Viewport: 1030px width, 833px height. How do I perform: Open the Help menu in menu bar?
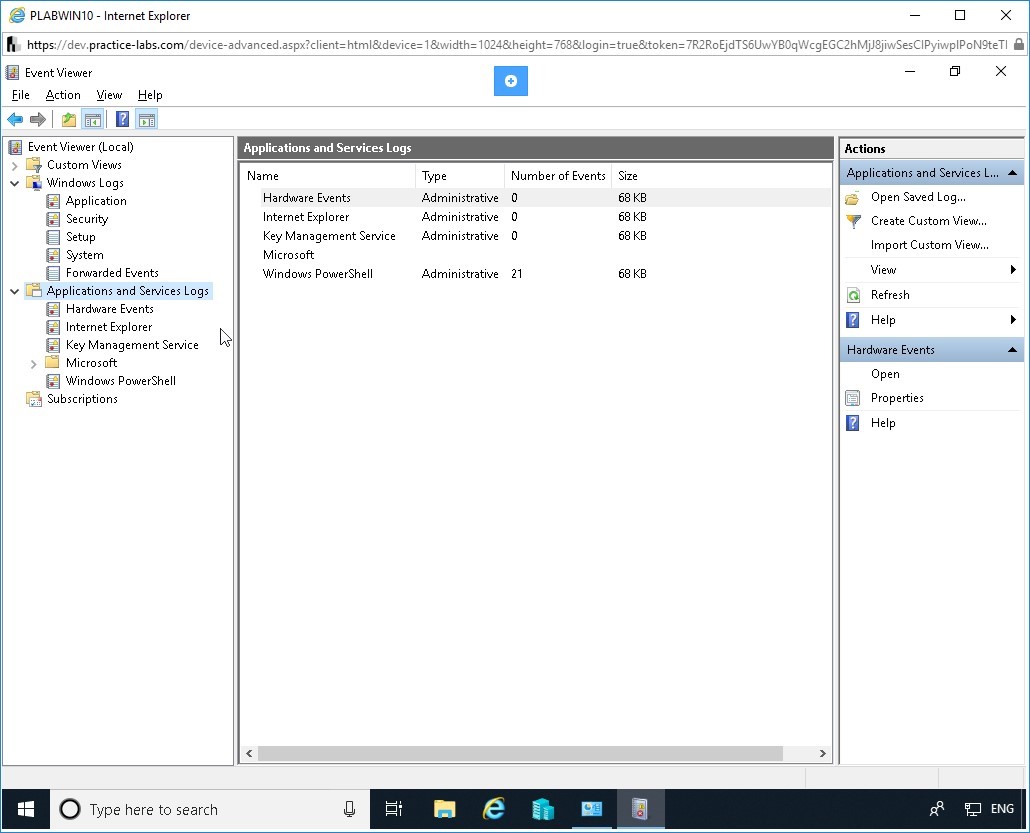(150, 95)
